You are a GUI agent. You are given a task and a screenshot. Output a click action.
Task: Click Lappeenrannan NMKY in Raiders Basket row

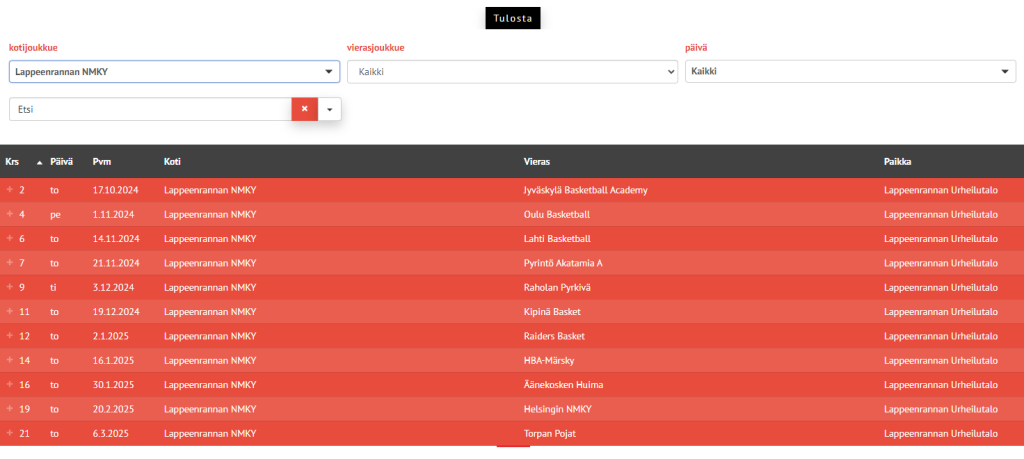click(210, 336)
